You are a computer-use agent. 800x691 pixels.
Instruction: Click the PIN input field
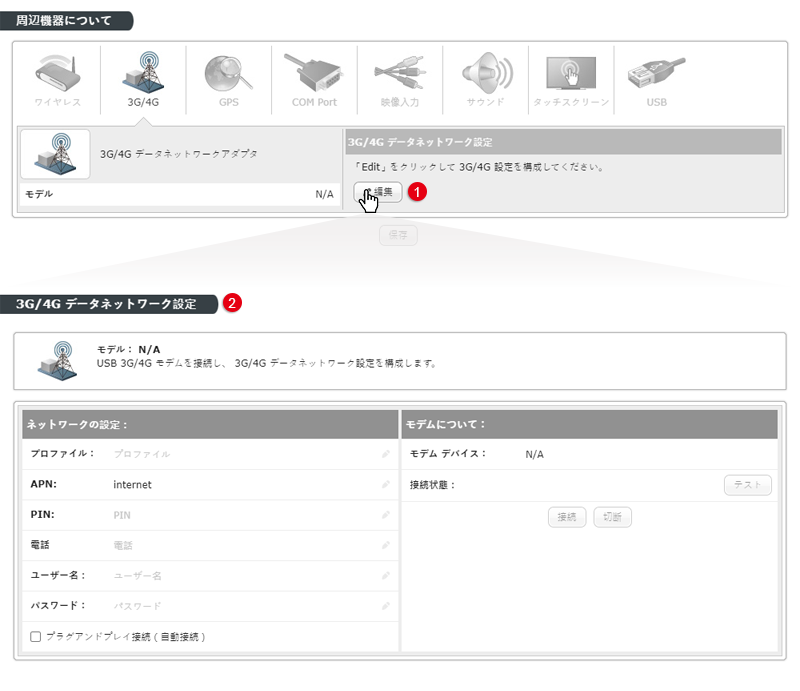pyautogui.click(x=245, y=515)
